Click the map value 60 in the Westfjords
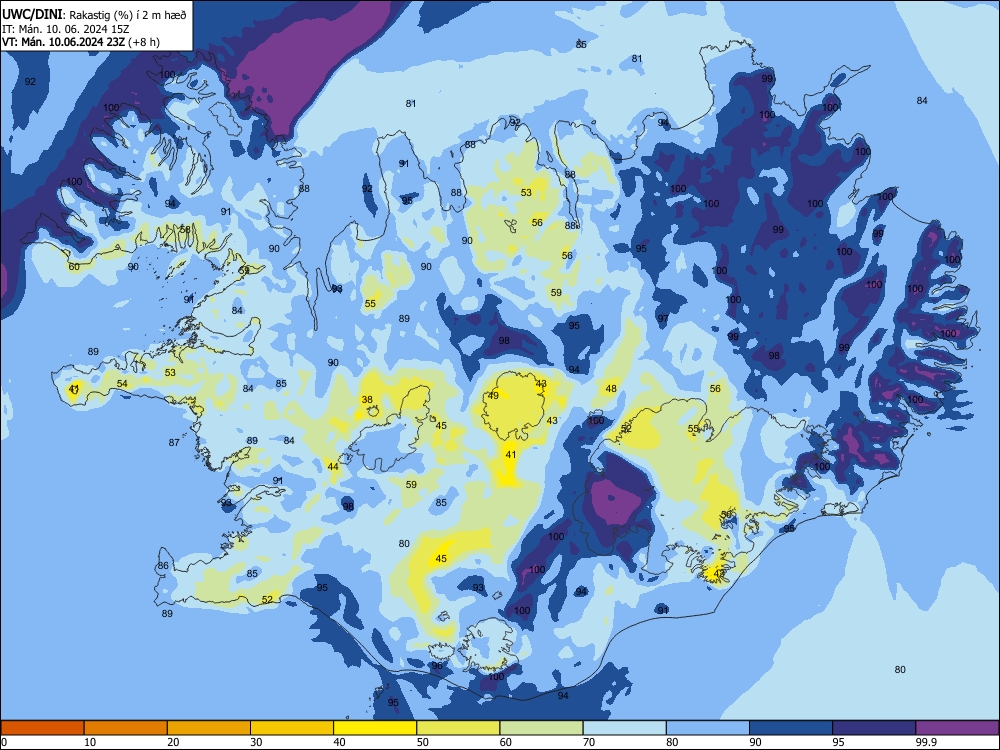The image size is (1000, 750). coord(74,267)
